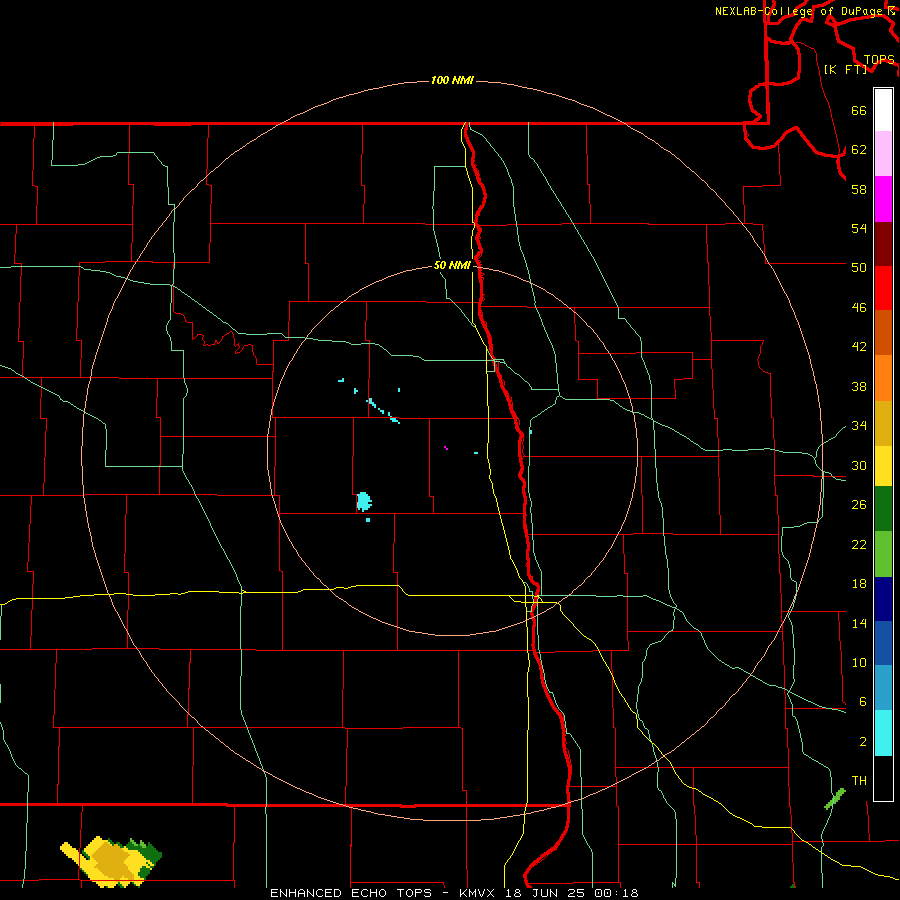Screen dimensions: 900x900
Task: Click the black TH threshold swatch
Action: coord(883,778)
